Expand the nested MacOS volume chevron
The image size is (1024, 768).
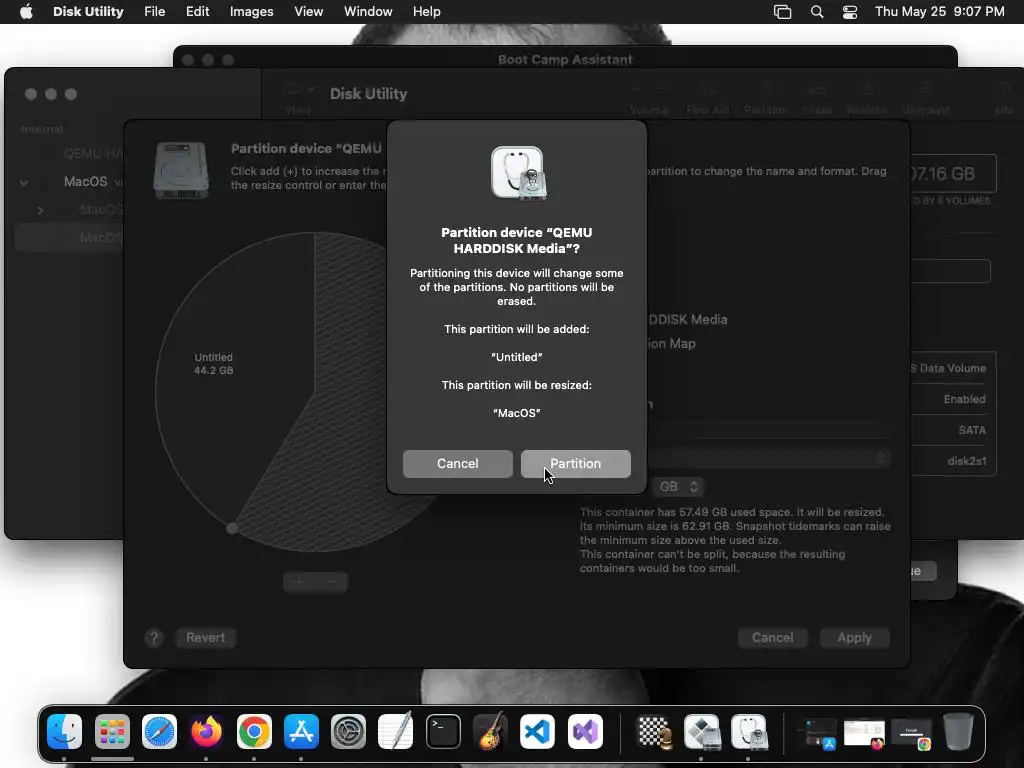point(40,210)
